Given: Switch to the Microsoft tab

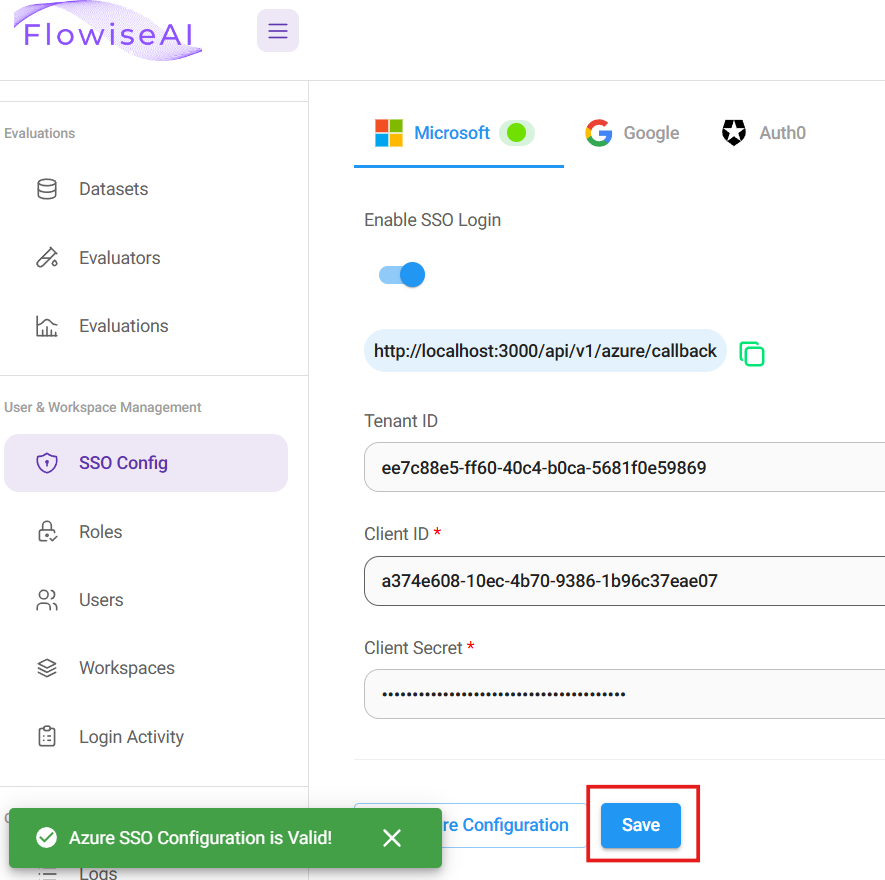Looking at the screenshot, I should point(452,133).
